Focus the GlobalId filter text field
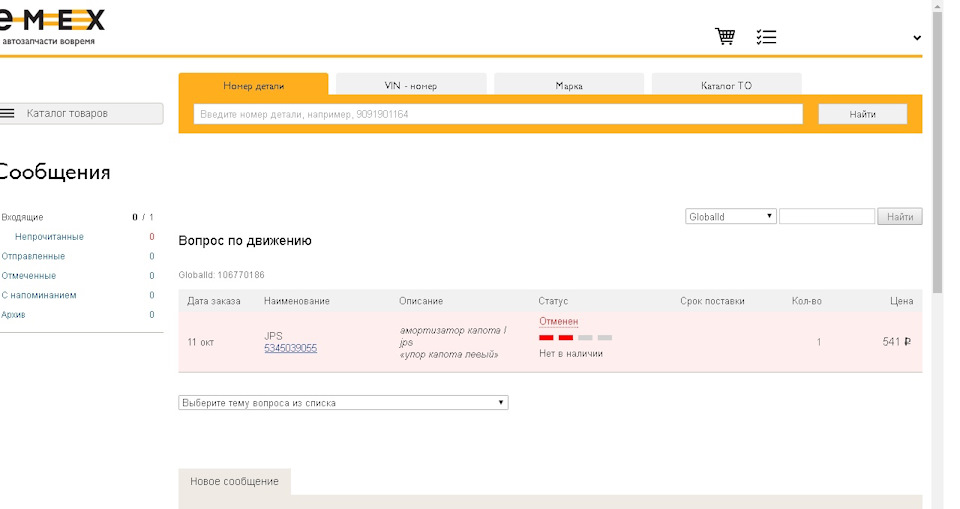 827,216
